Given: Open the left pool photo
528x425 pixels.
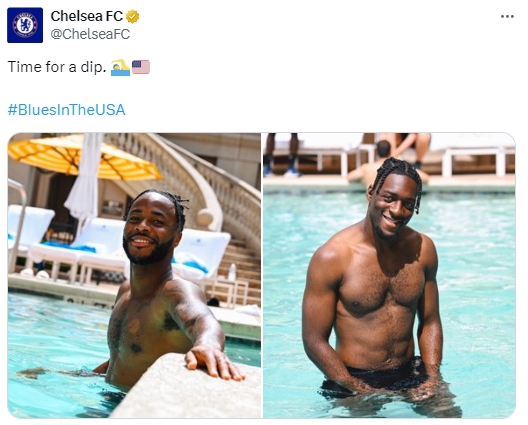Looking at the screenshot, I should tap(134, 275).
